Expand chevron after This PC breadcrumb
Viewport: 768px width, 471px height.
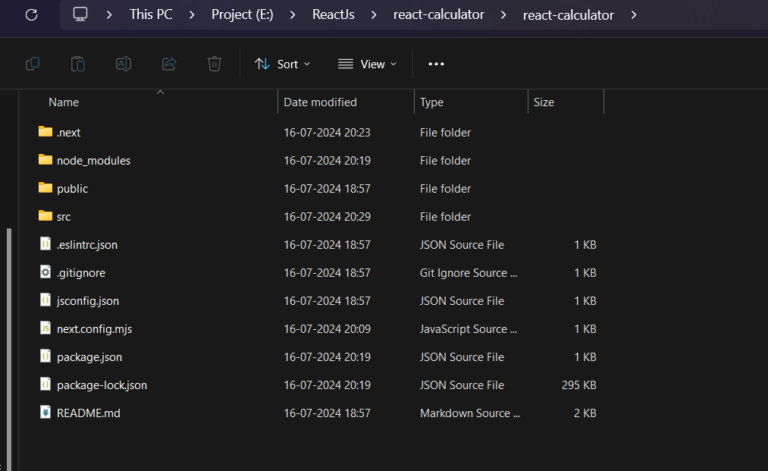[192, 15]
